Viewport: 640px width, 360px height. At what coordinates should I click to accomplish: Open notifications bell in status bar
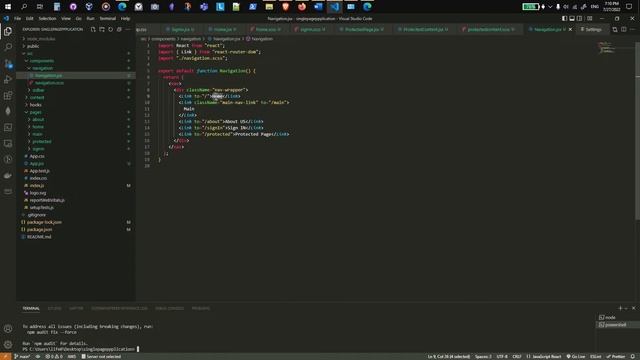pos(633,356)
